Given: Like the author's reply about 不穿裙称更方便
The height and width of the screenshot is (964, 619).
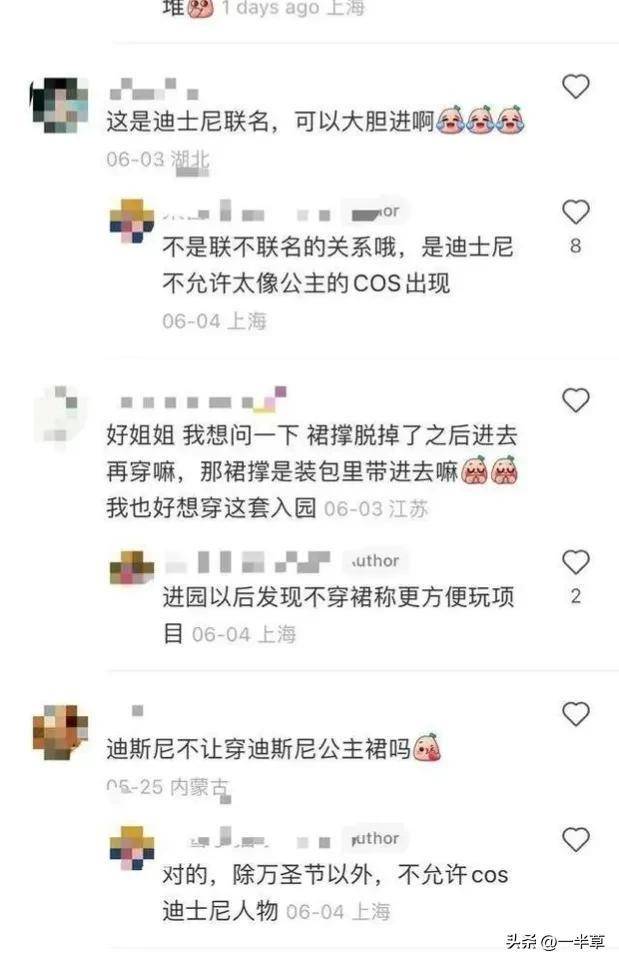Looking at the screenshot, I should (575, 562).
